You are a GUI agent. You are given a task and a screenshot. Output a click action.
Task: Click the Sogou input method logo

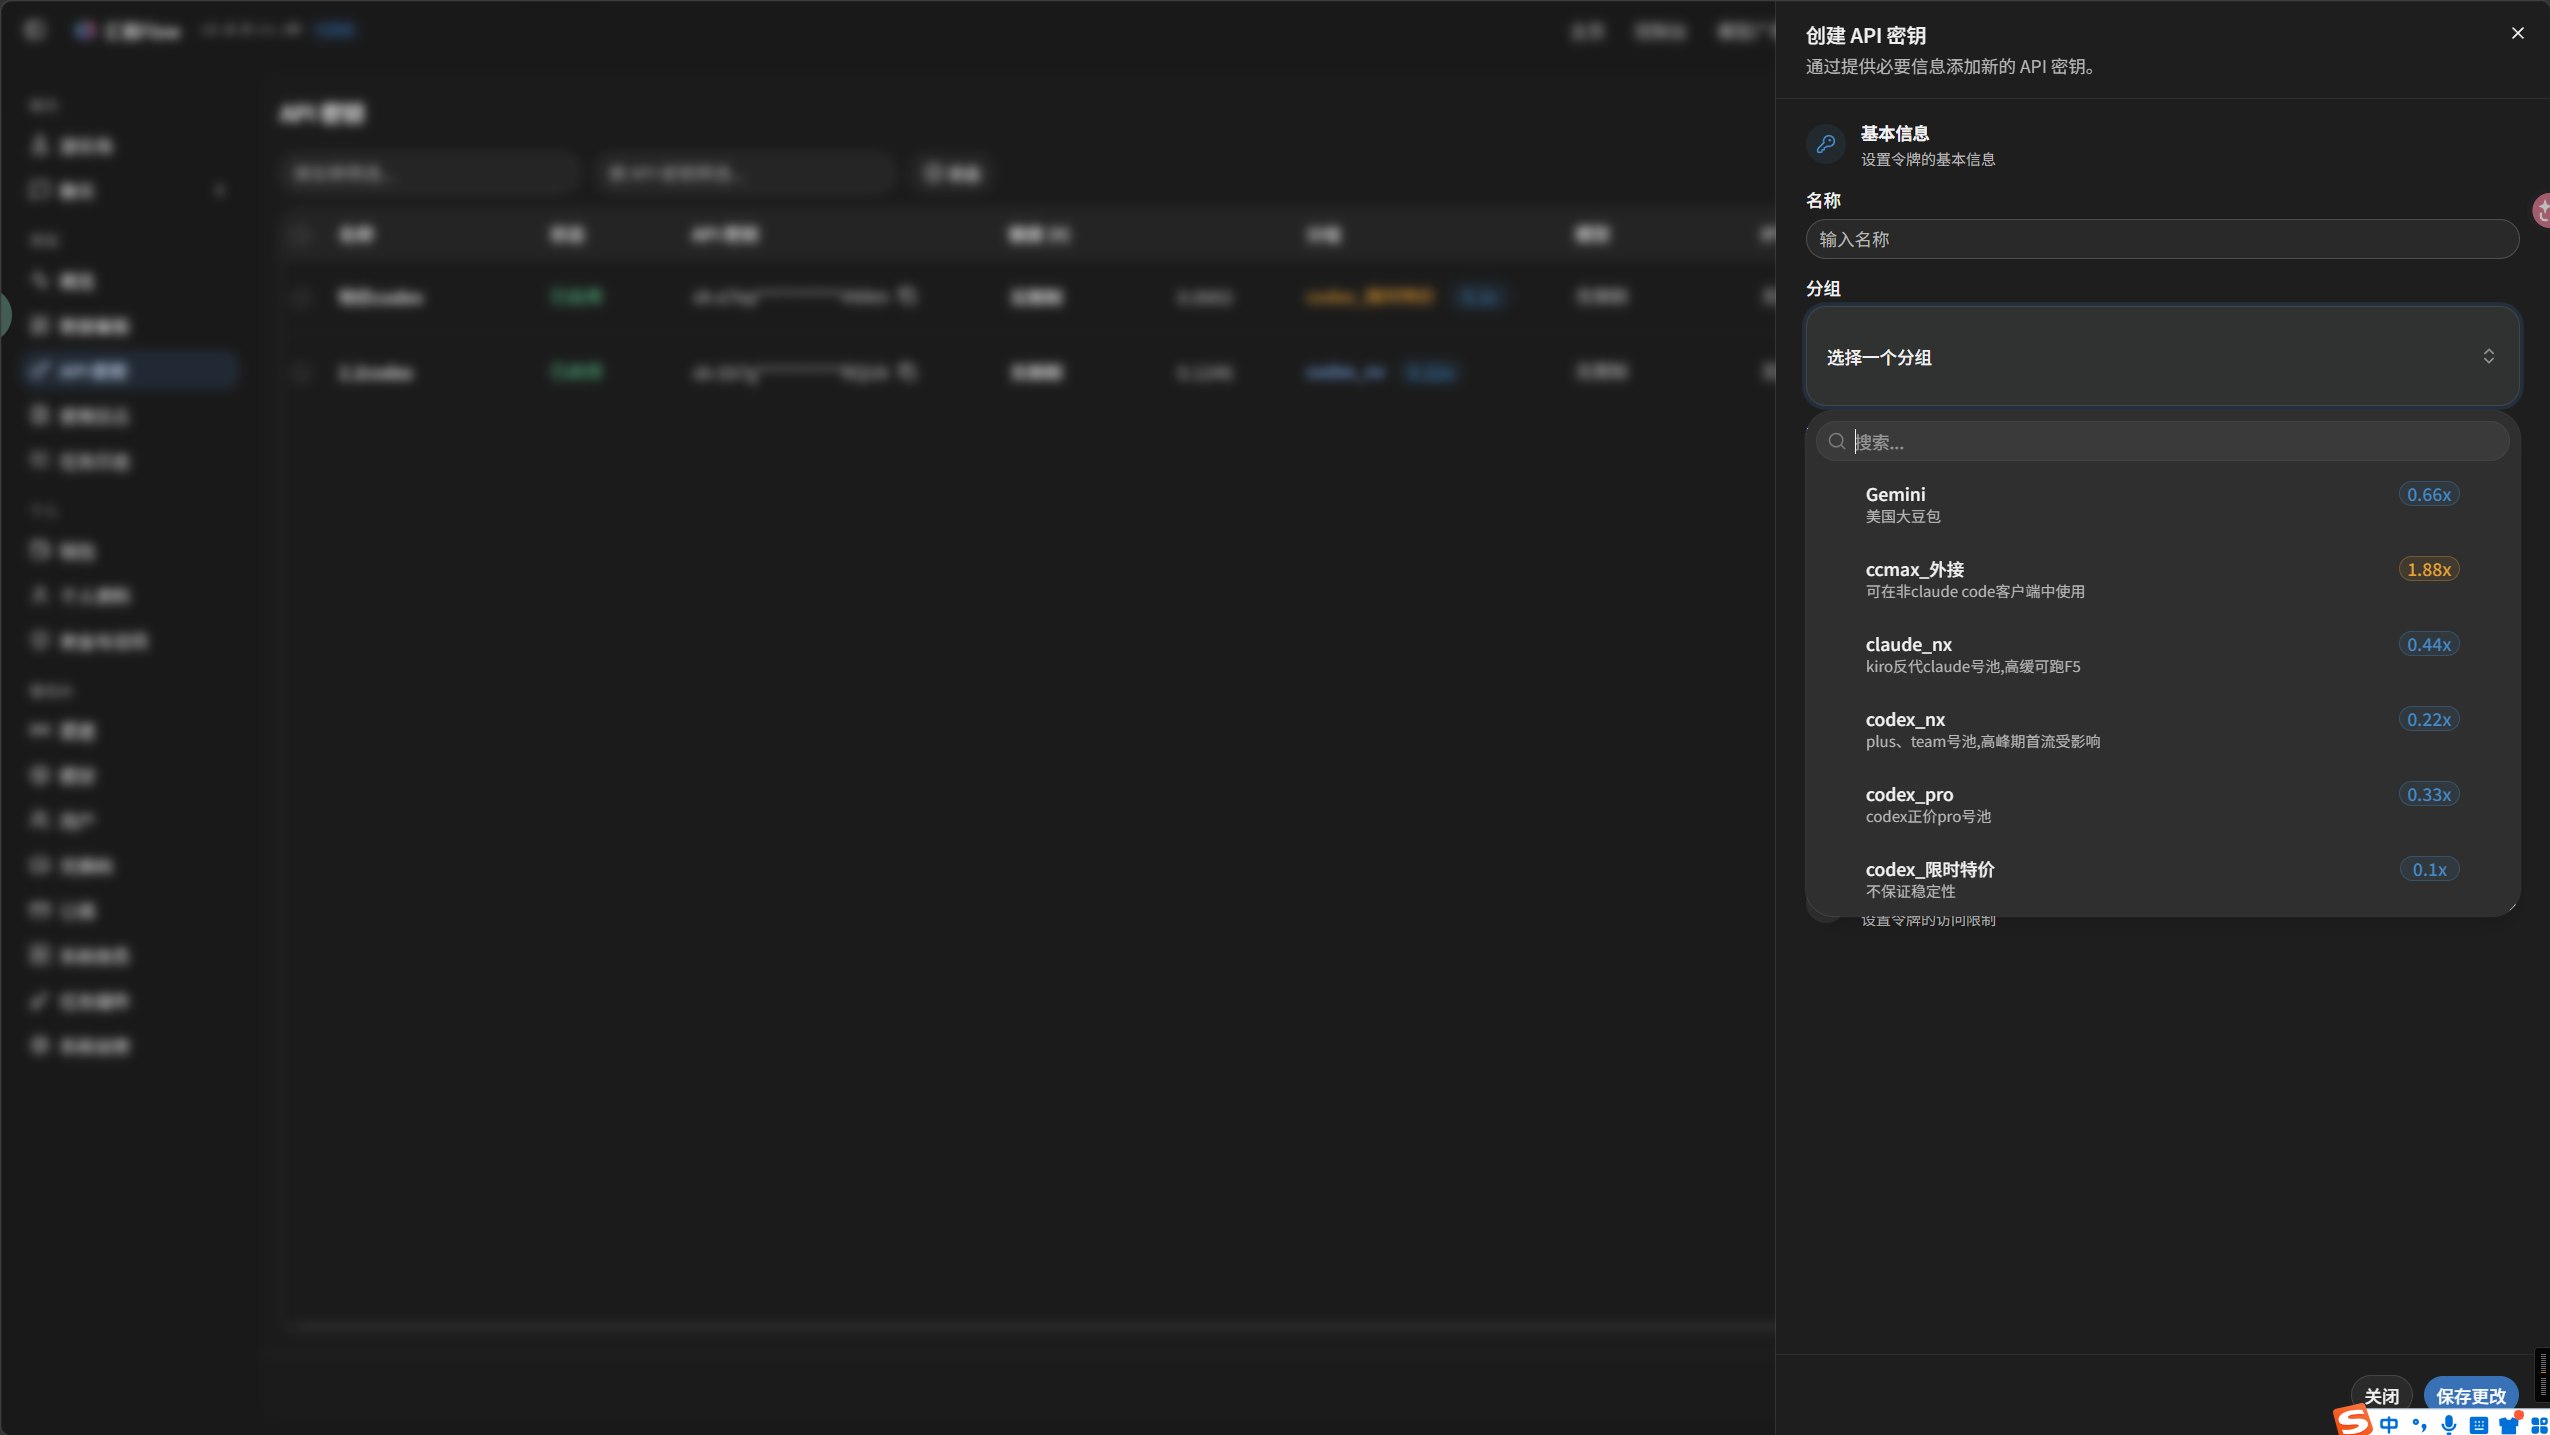2352,1421
